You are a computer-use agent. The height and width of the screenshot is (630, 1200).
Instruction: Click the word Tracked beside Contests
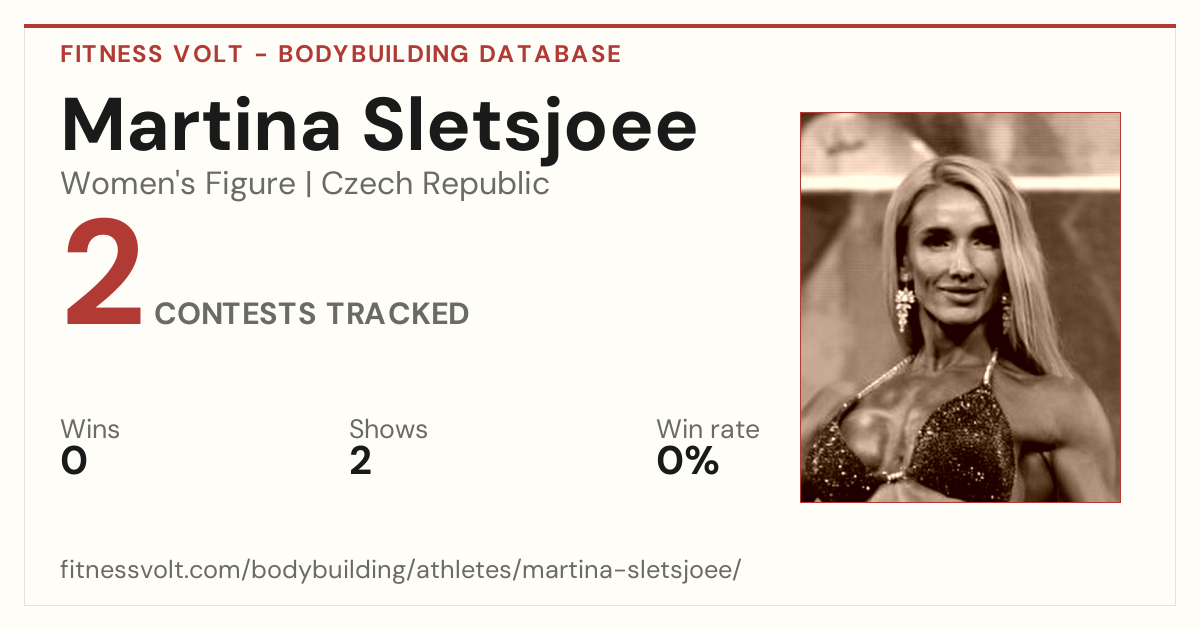(397, 314)
